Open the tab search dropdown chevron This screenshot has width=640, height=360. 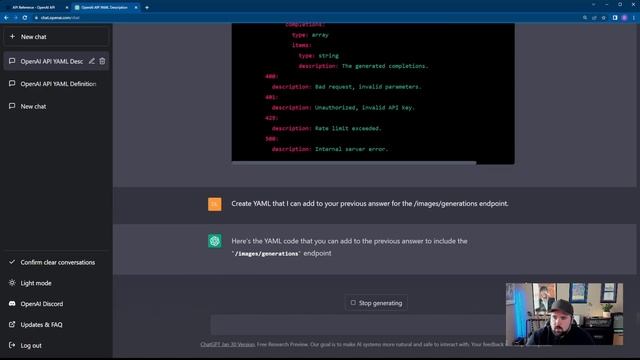tap(593, 4)
